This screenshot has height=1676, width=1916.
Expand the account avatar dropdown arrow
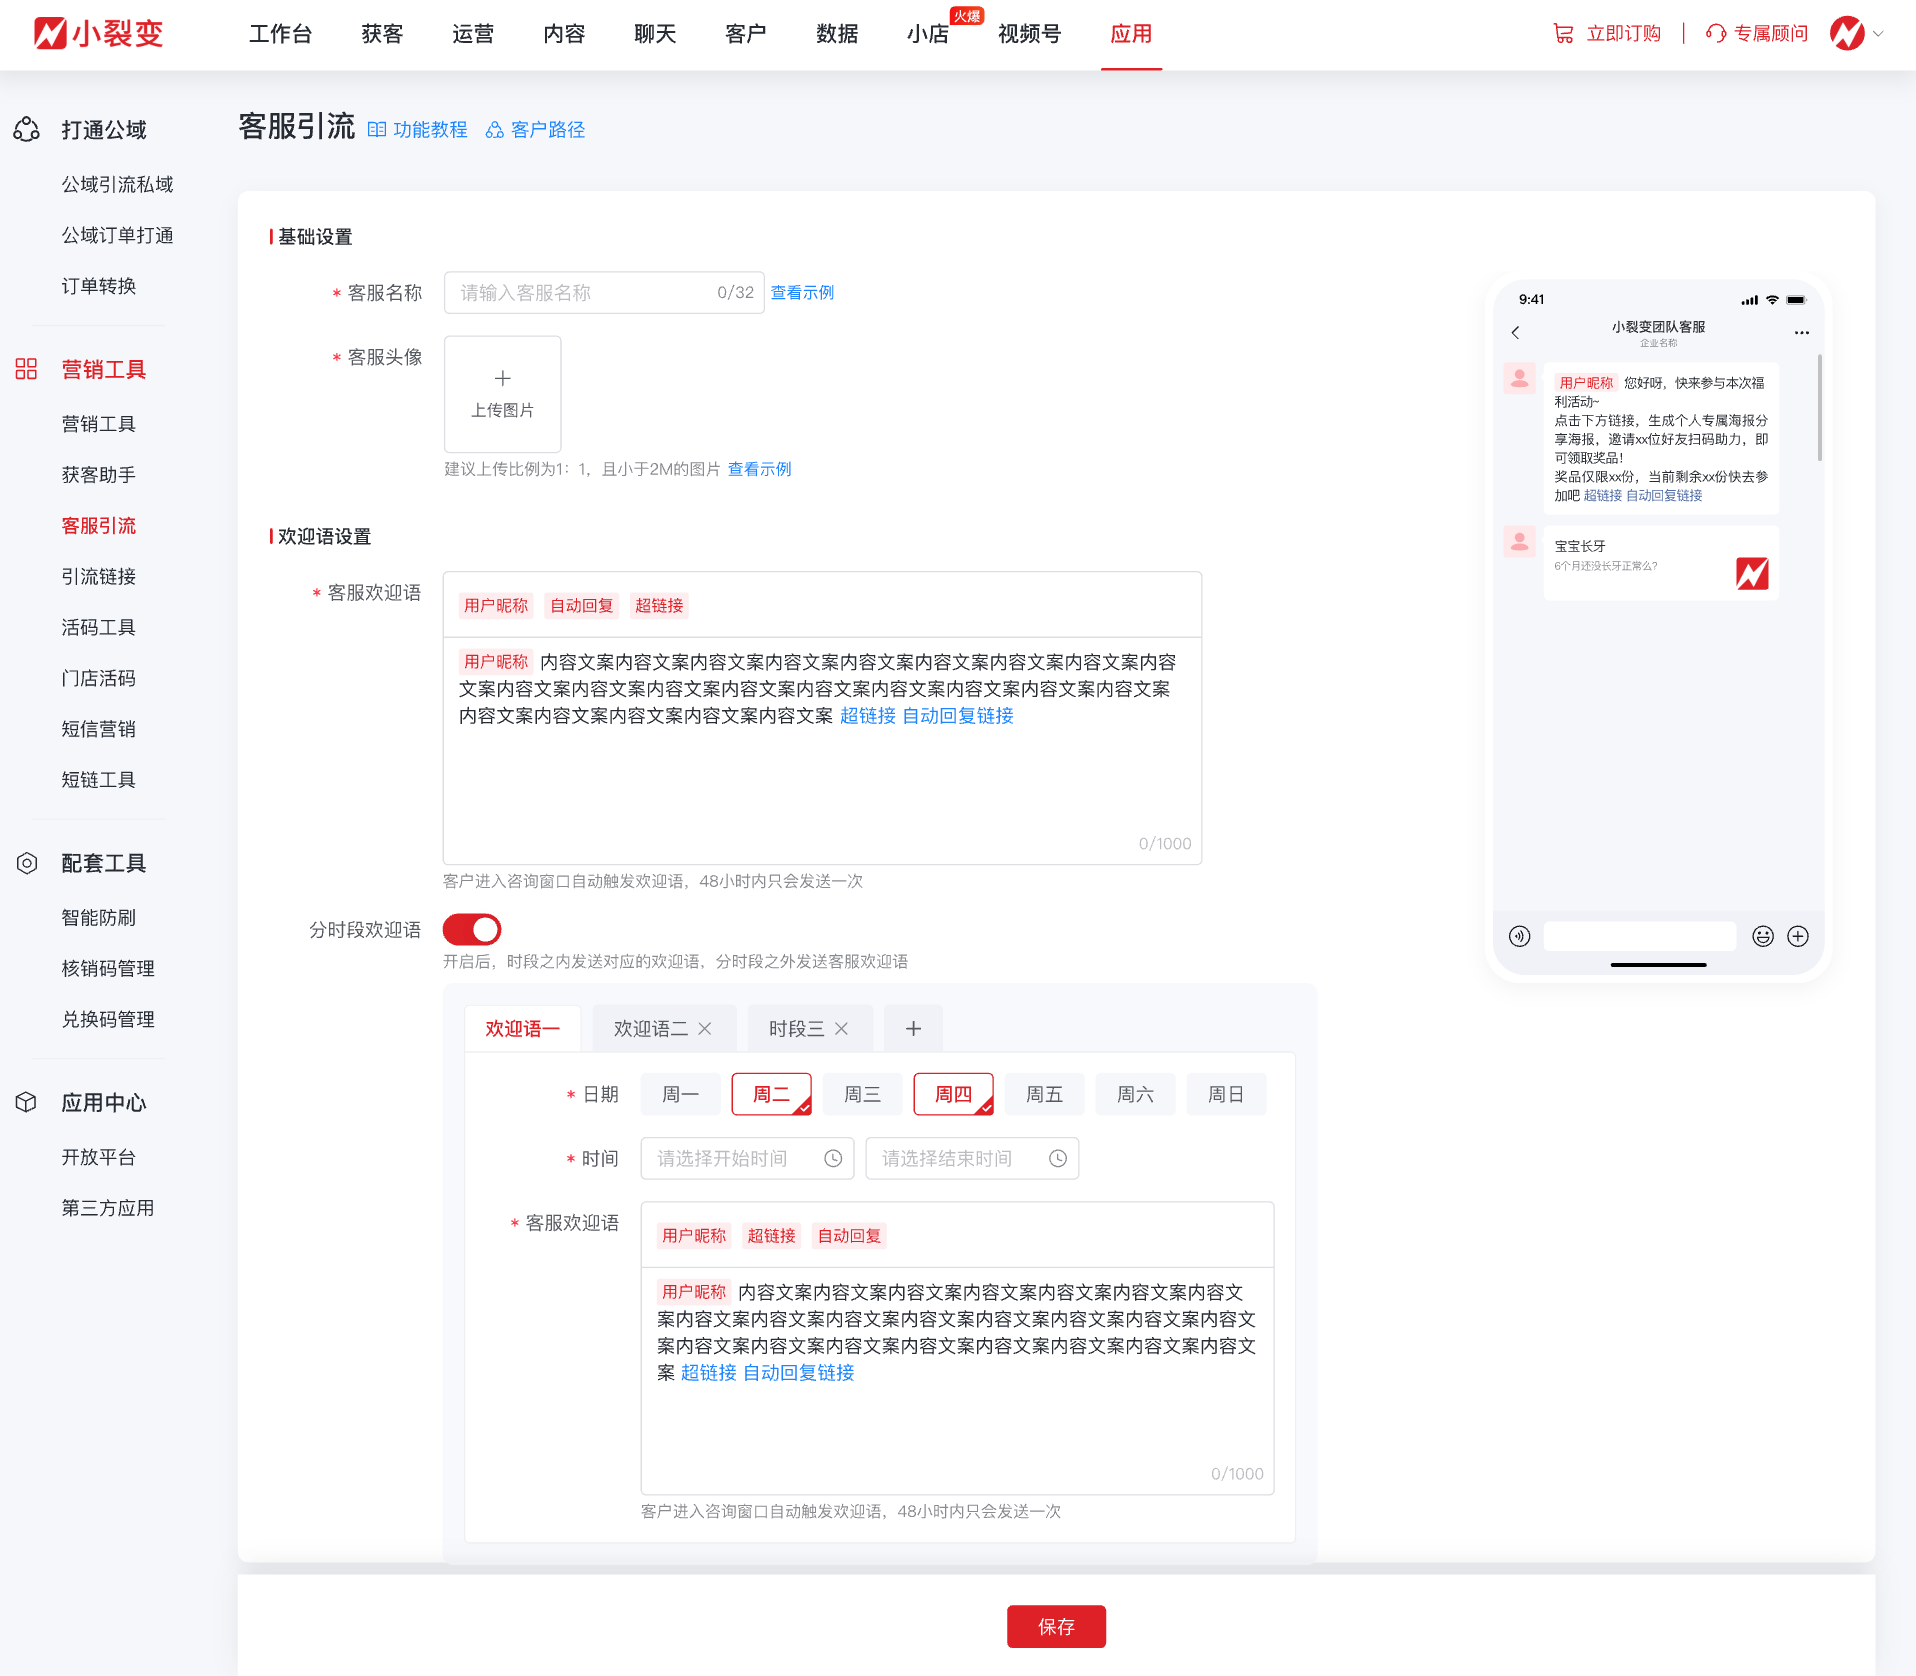1879,34
